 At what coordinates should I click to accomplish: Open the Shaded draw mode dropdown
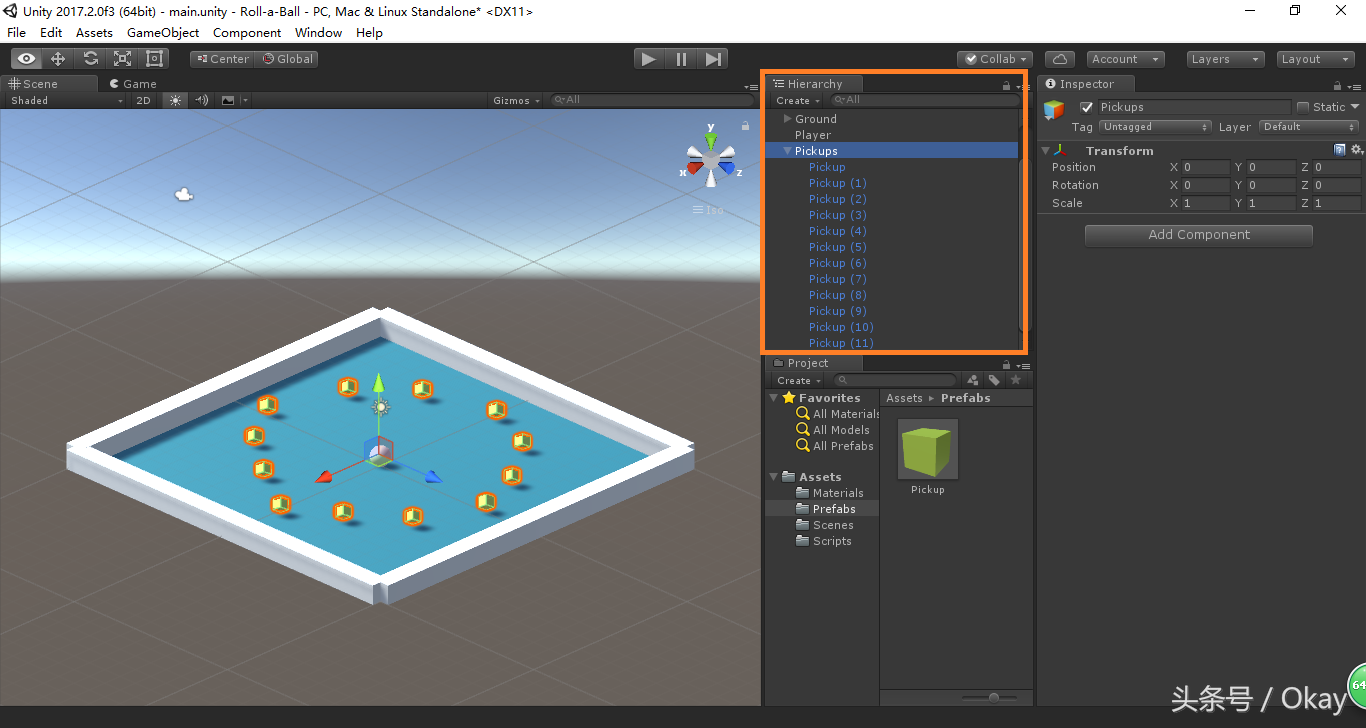(66, 100)
